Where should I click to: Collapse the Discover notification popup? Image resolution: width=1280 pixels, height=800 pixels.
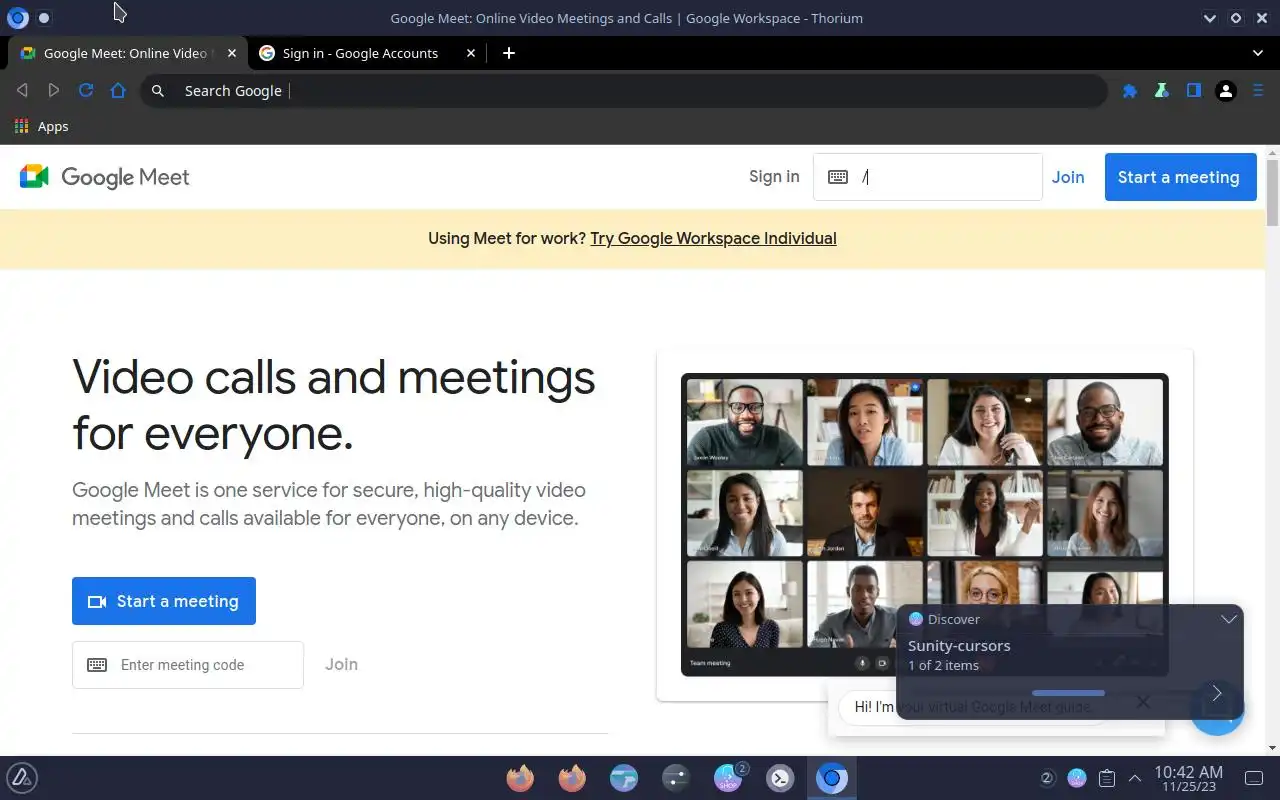point(1229,619)
